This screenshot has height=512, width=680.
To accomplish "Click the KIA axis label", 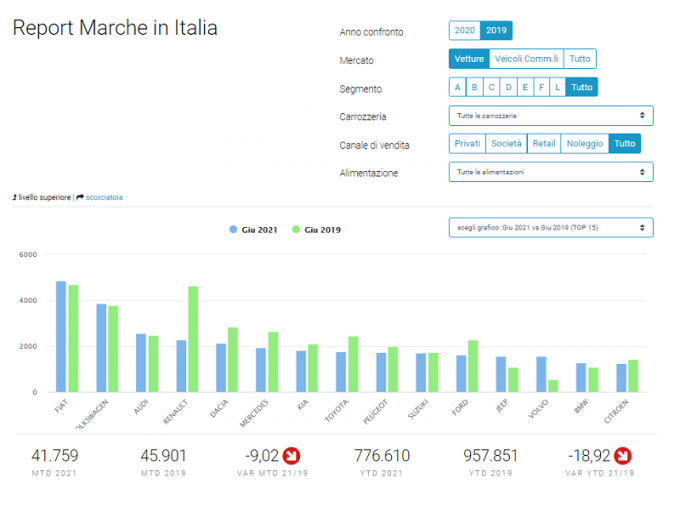I will pyautogui.click(x=303, y=405).
